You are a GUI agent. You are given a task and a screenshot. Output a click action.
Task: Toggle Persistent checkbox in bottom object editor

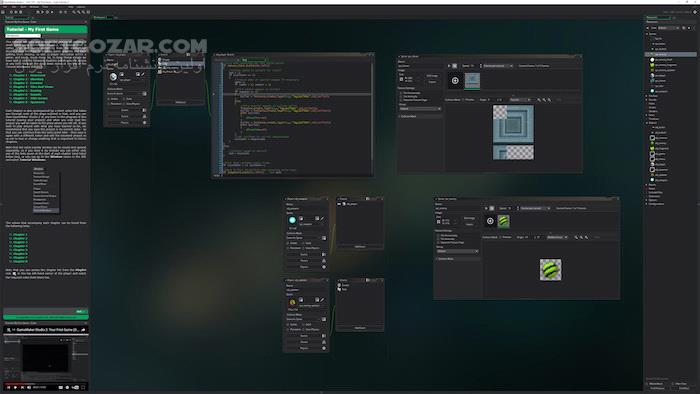(288, 329)
